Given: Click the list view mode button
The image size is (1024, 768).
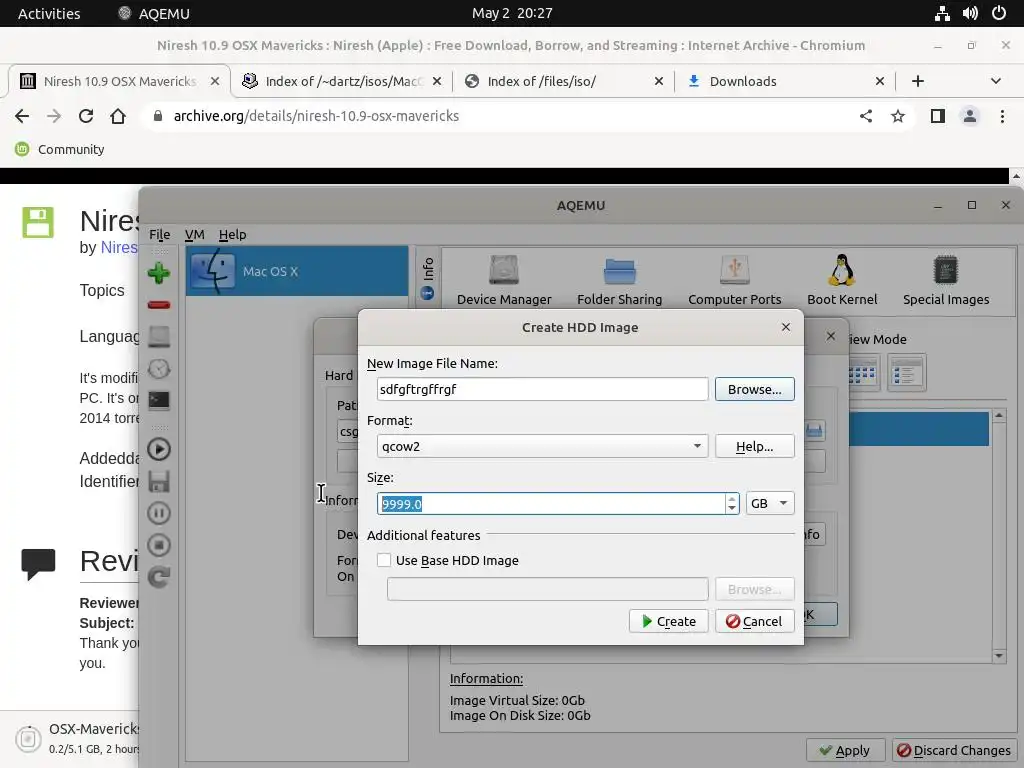Looking at the screenshot, I should [906, 373].
